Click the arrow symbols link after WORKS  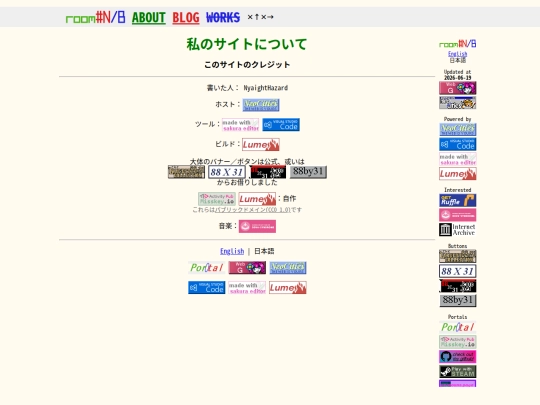click(260, 17)
